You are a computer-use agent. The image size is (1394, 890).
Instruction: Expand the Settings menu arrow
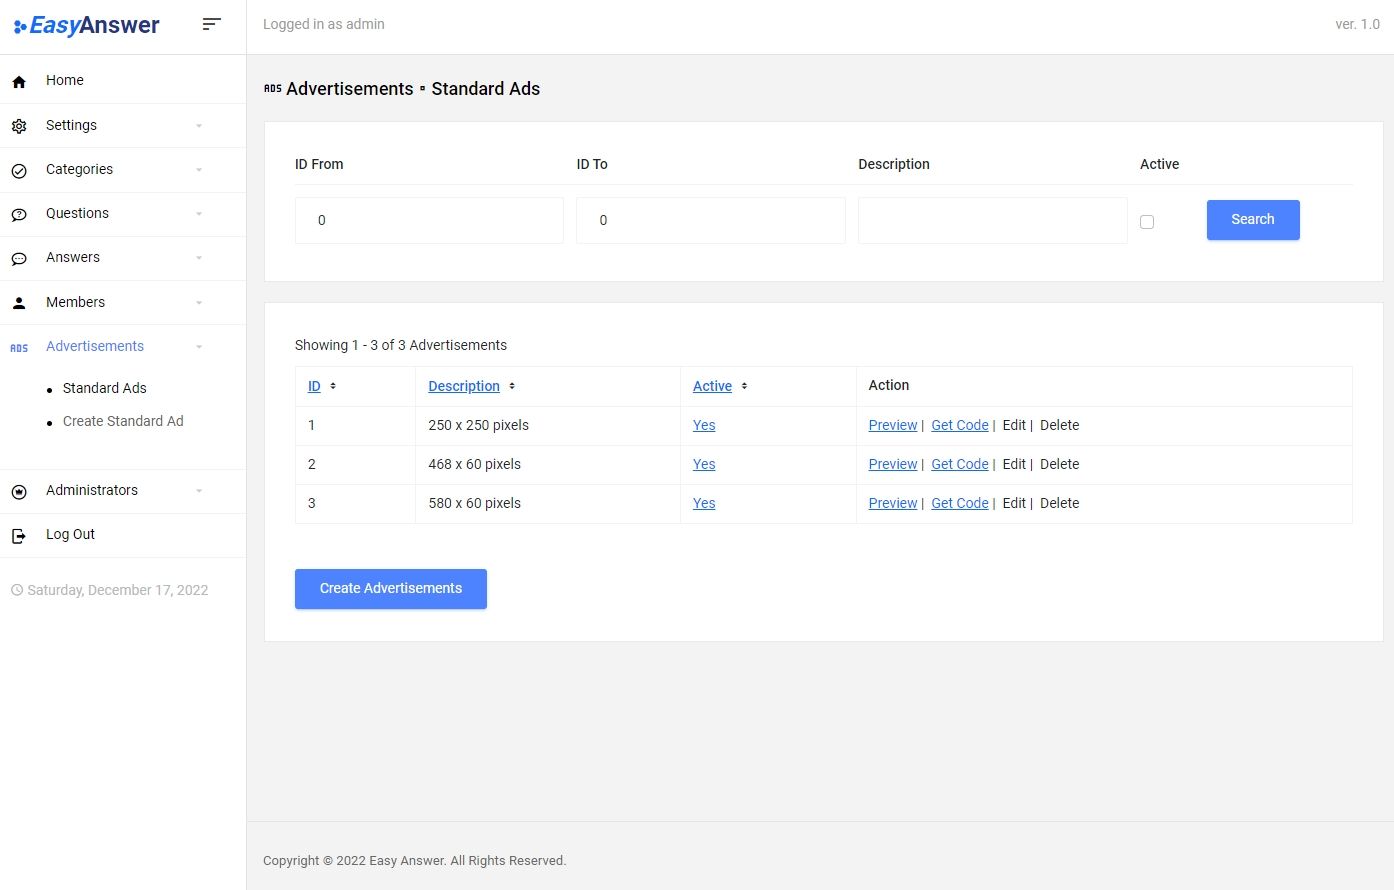(x=199, y=126)
